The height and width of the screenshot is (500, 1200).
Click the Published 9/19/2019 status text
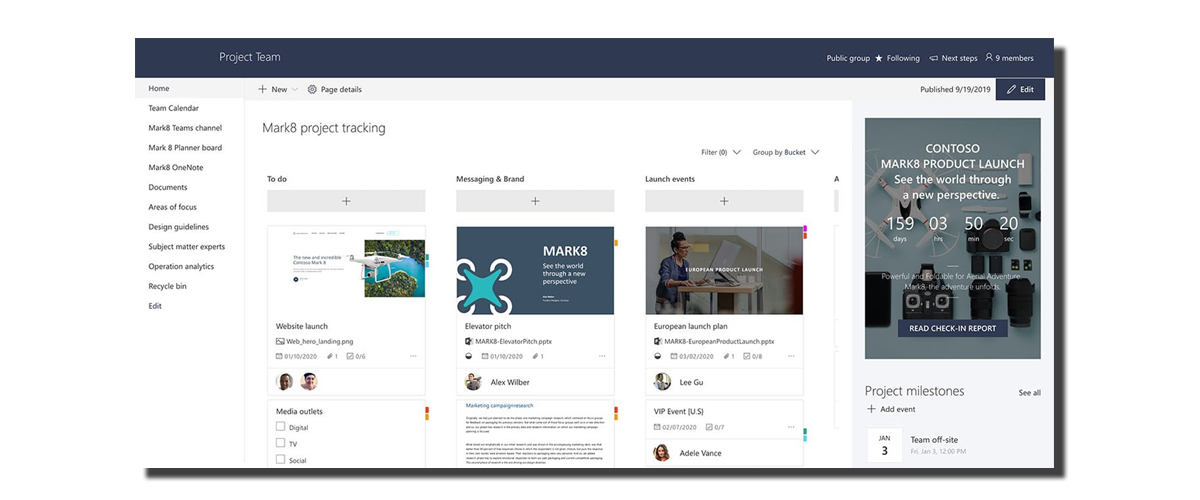(x=955, y=90)
